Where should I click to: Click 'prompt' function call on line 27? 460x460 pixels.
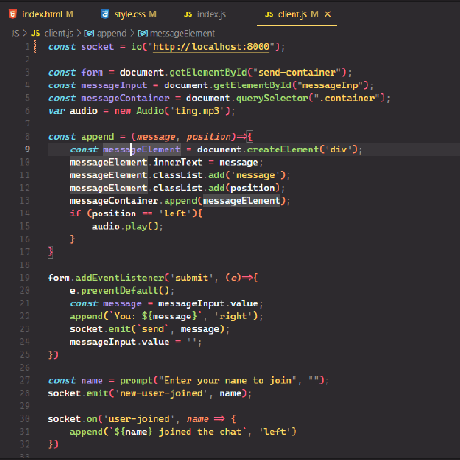(136, 380)
